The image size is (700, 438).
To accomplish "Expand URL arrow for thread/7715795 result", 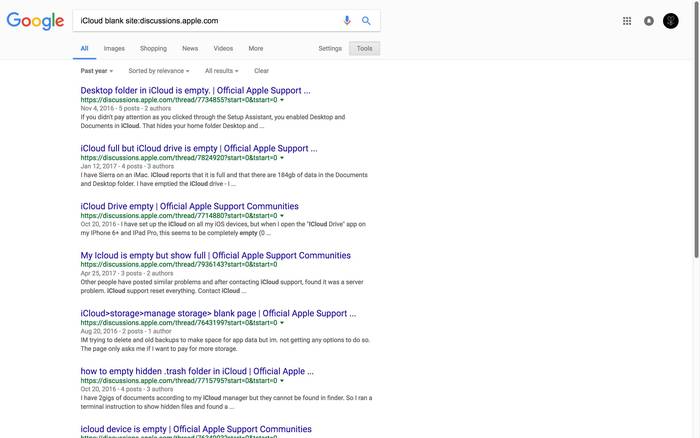I will click(282, 381).
